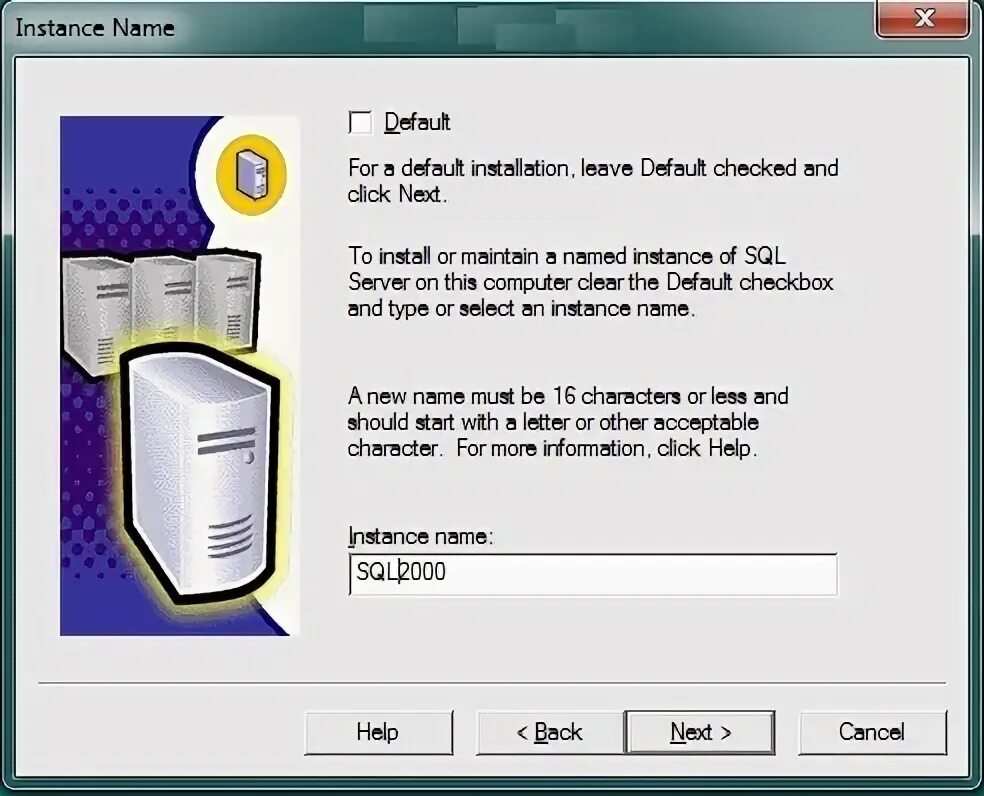This screenshot has width=984, height=796.
Task: Cancel the instance name setup
Action: 872,732
